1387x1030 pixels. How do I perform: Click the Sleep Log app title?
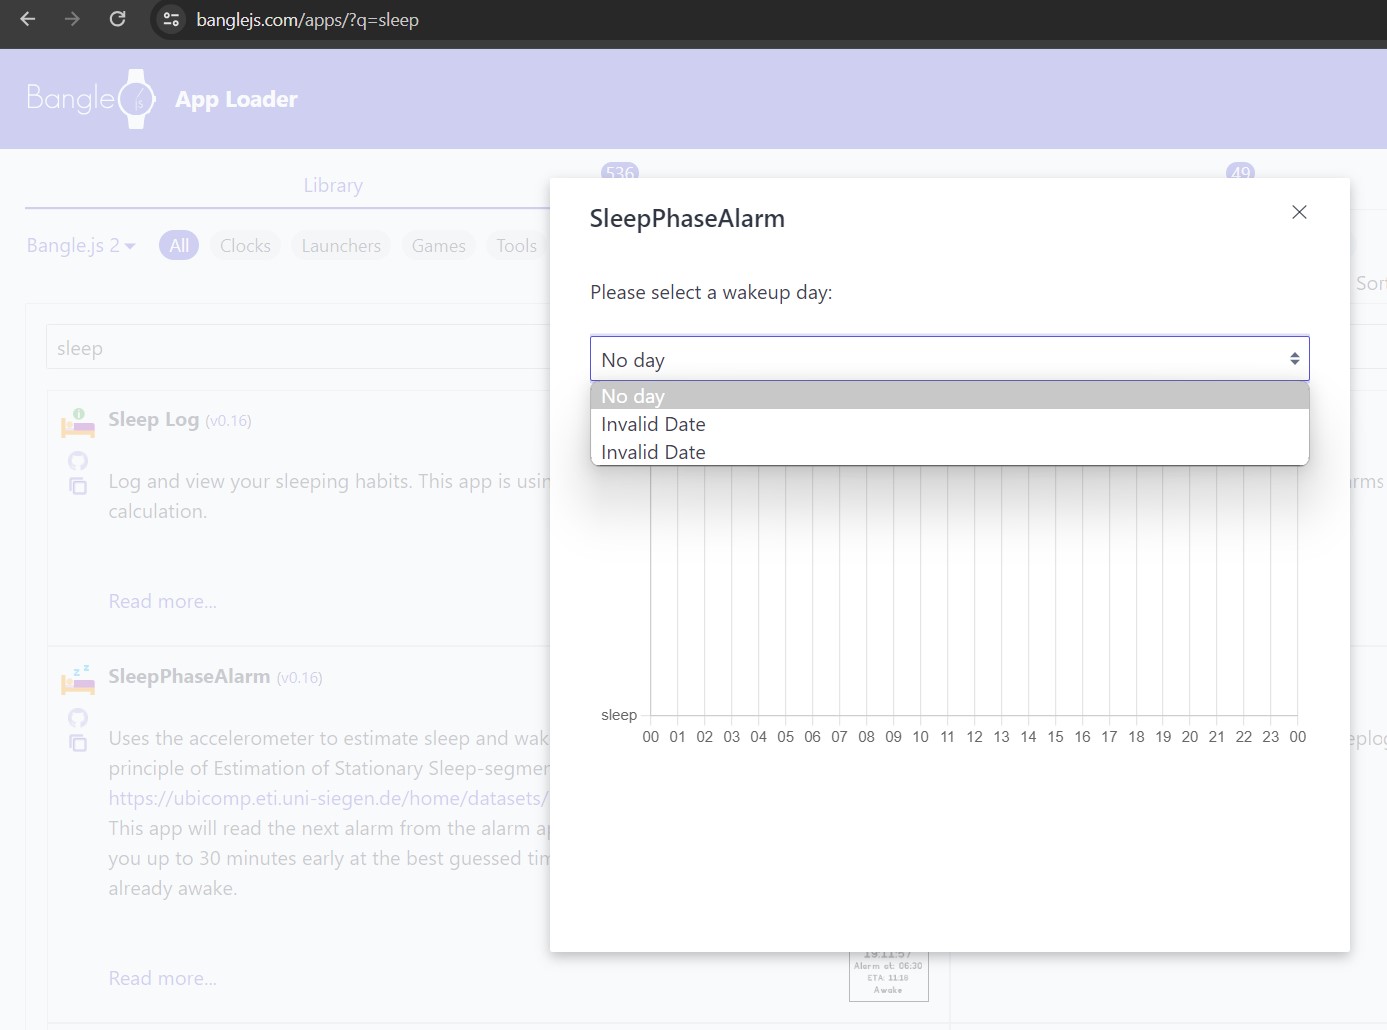point(154,419)
